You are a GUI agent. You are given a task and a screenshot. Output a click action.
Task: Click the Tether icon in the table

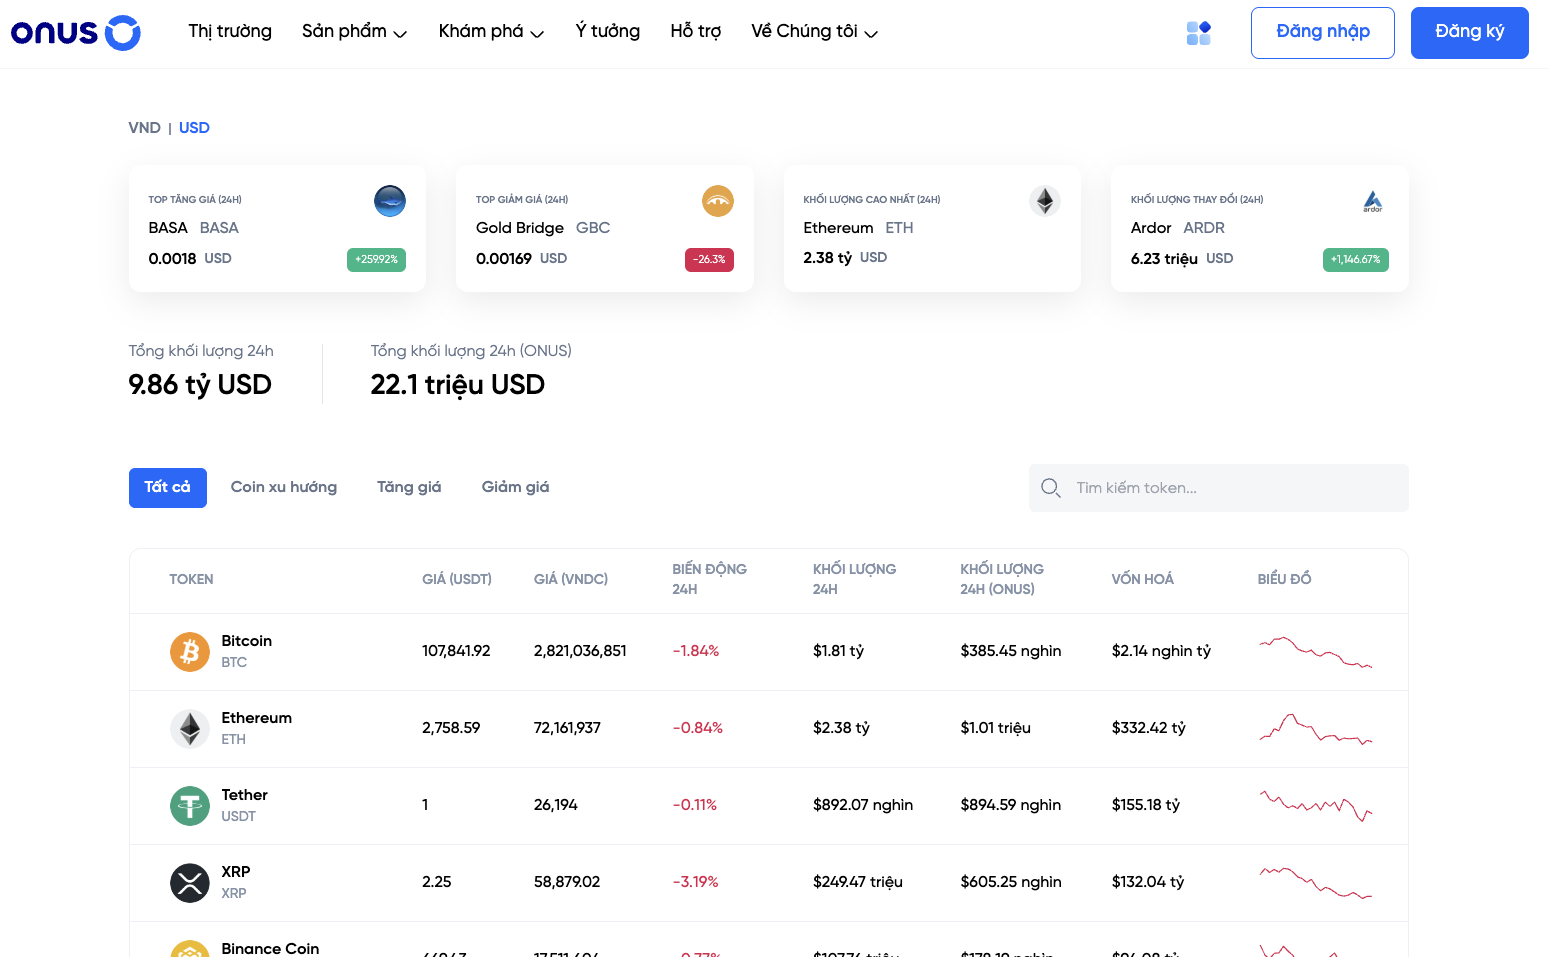(190, 806)
